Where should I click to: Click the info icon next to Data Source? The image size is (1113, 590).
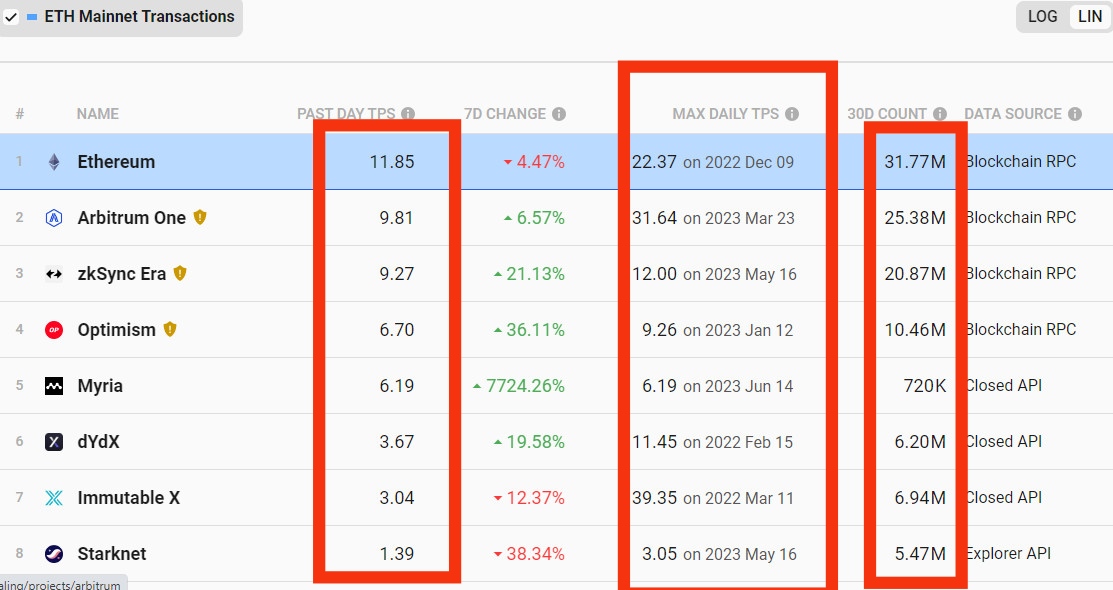tap(1075, 114)
